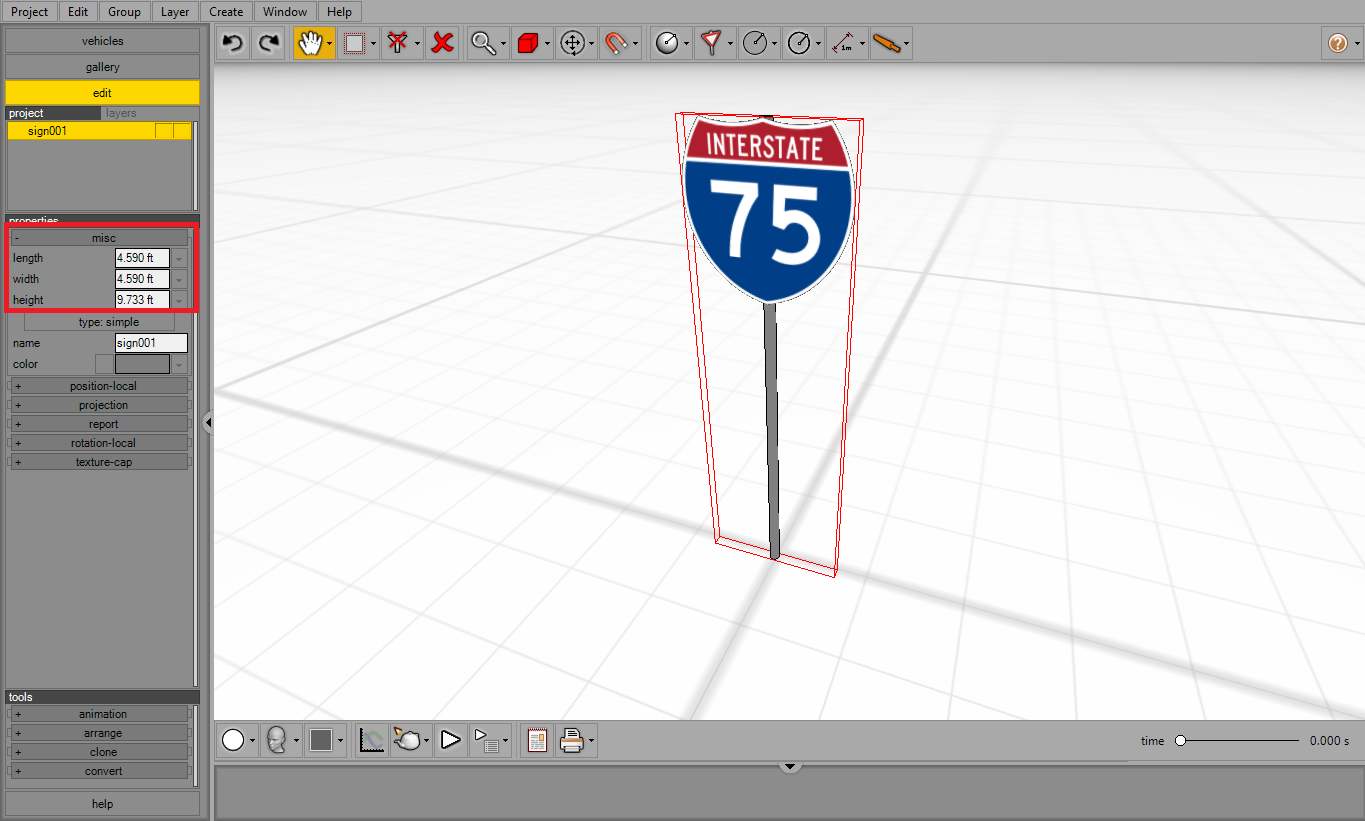
Task: Open the Create menu
Action: click(226, 12)
